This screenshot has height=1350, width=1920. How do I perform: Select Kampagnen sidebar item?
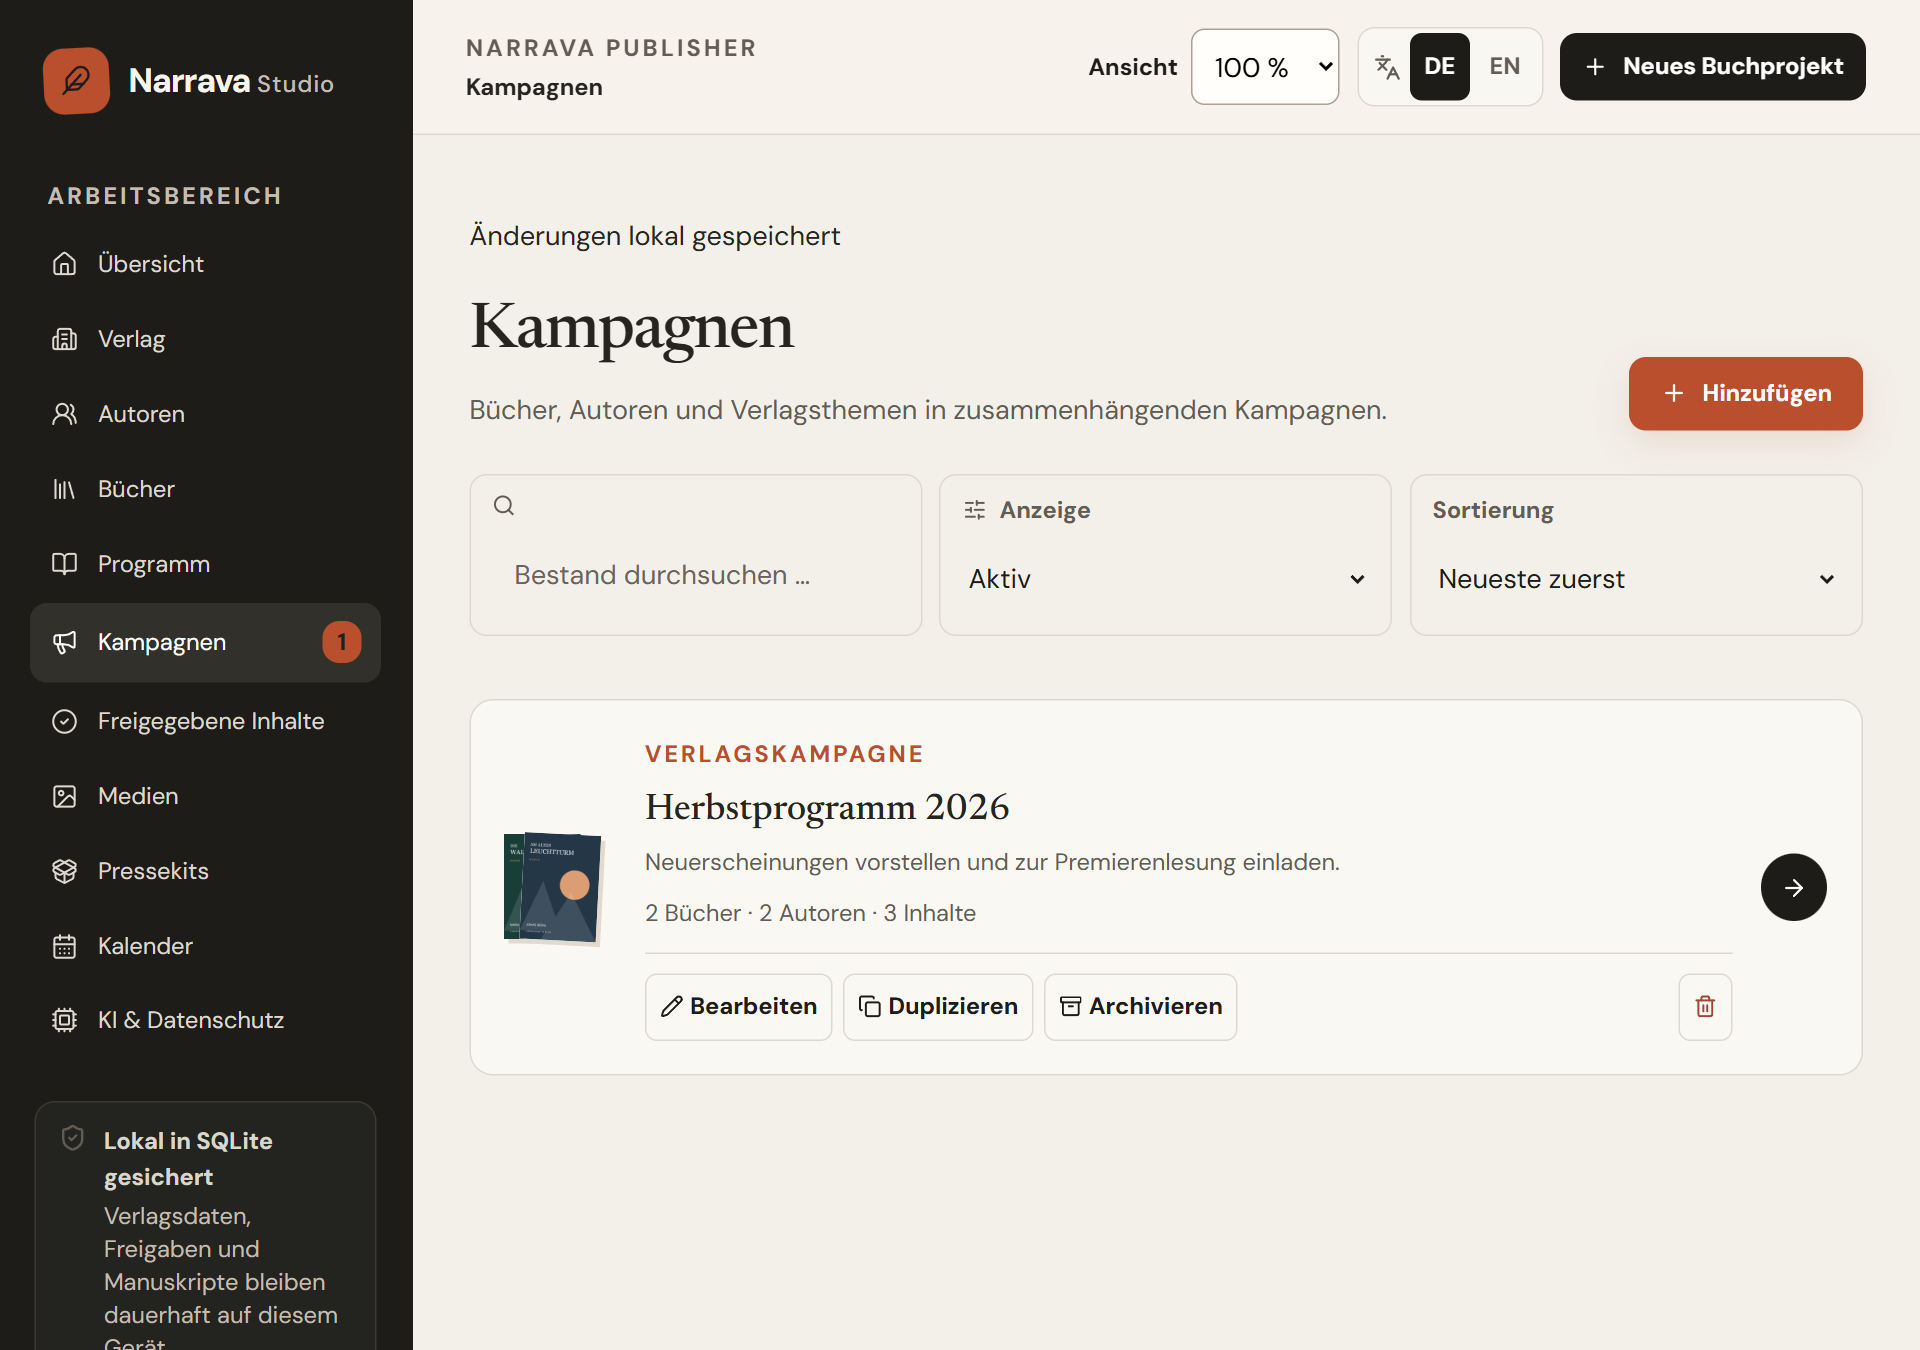pos(205,642)
